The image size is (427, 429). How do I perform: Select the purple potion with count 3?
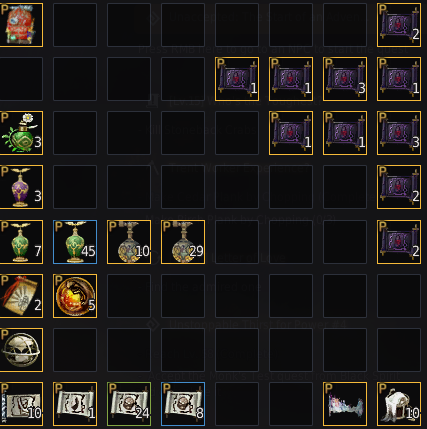coord(21,187)
